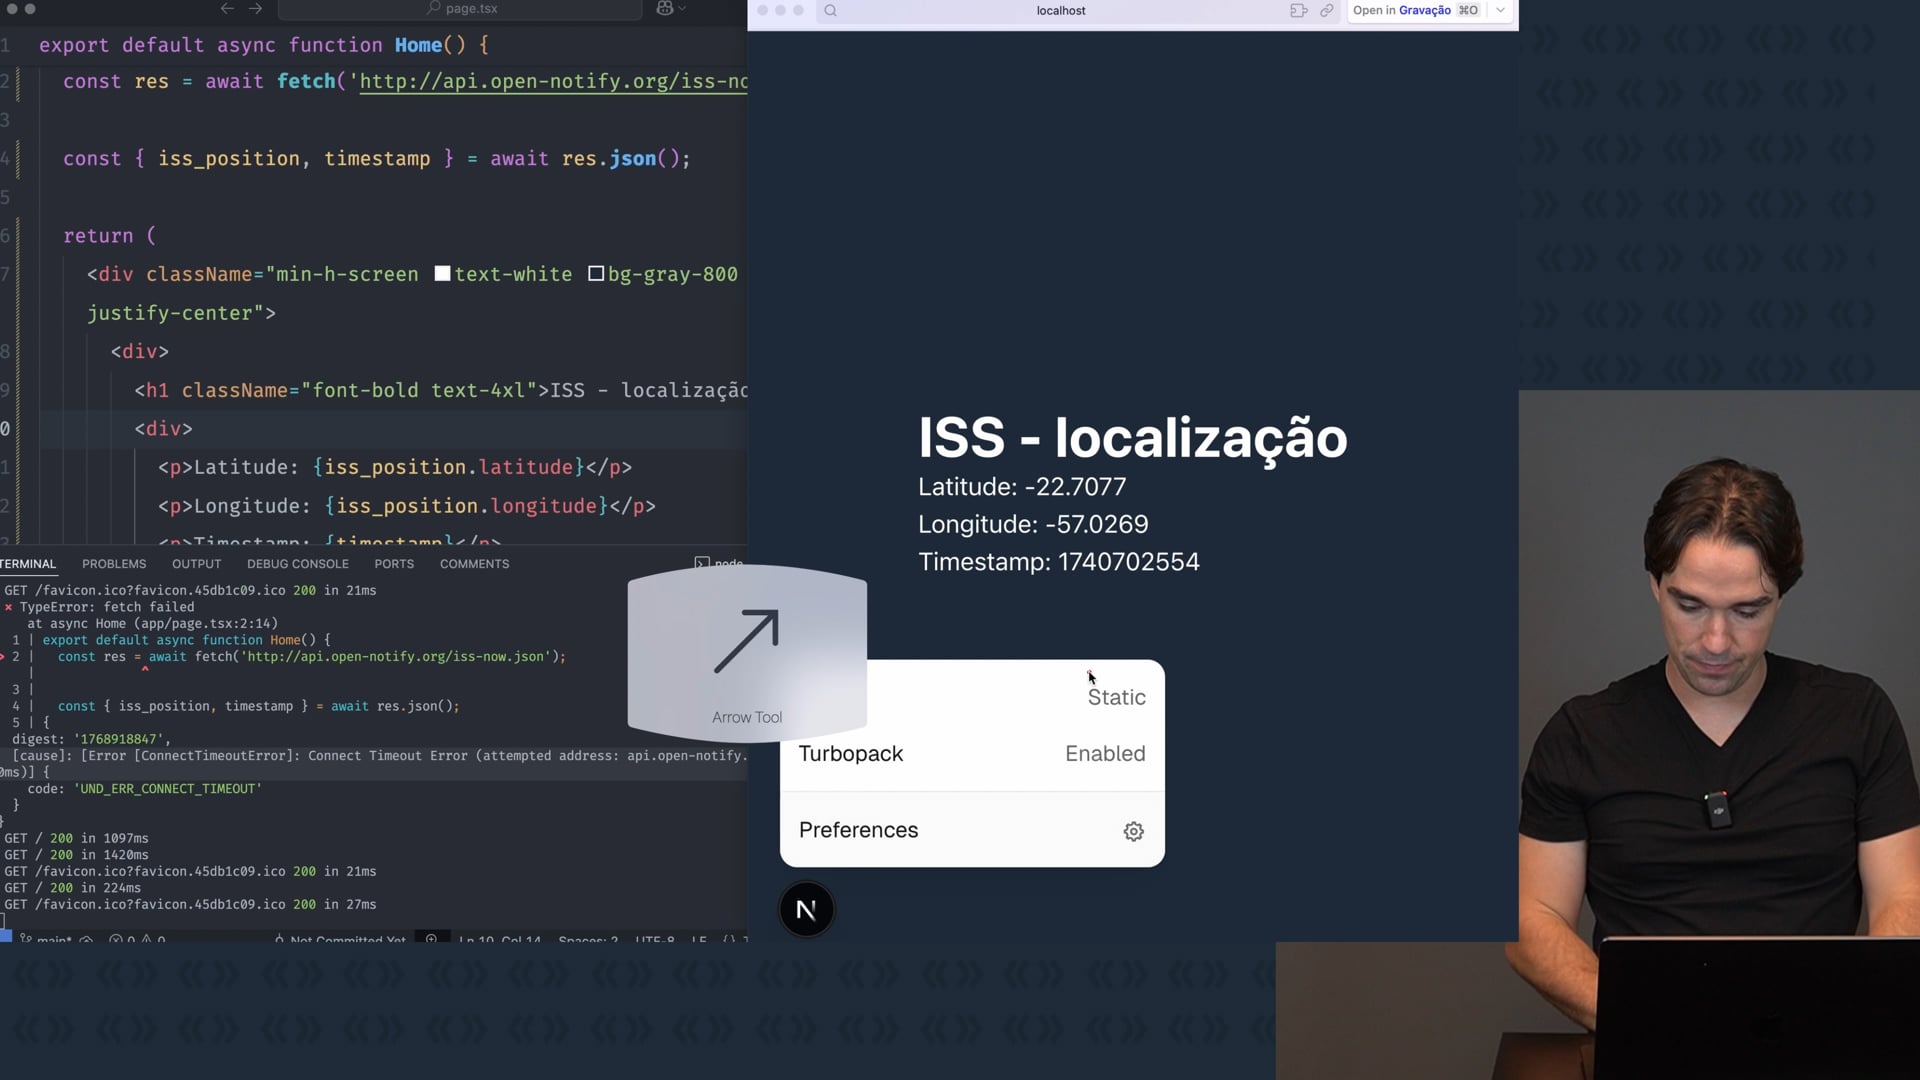Go back with editor navigation arrow
The height and width of the screenshot is (1080, 1920).
point(227,9)
